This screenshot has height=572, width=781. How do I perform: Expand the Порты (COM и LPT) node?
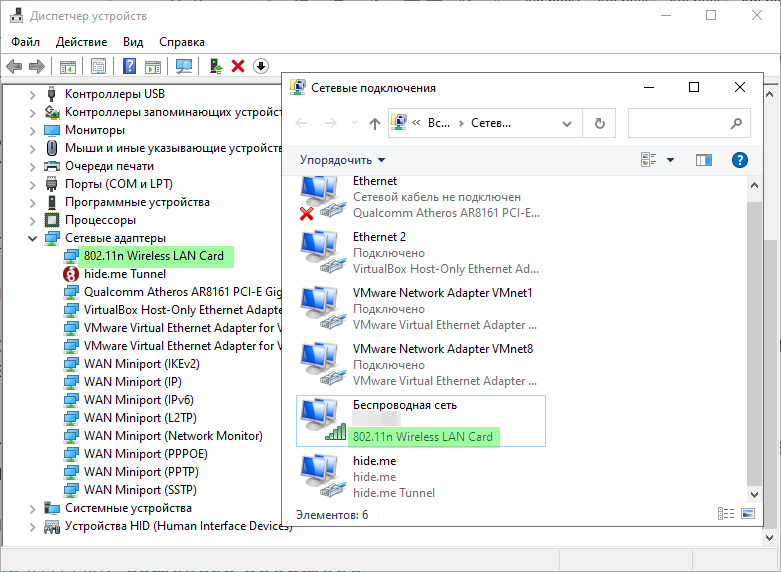pyautogui.click(x=32, y=184)
